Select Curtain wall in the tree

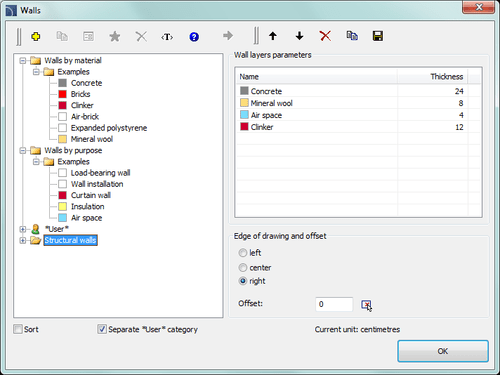point(91,195)
